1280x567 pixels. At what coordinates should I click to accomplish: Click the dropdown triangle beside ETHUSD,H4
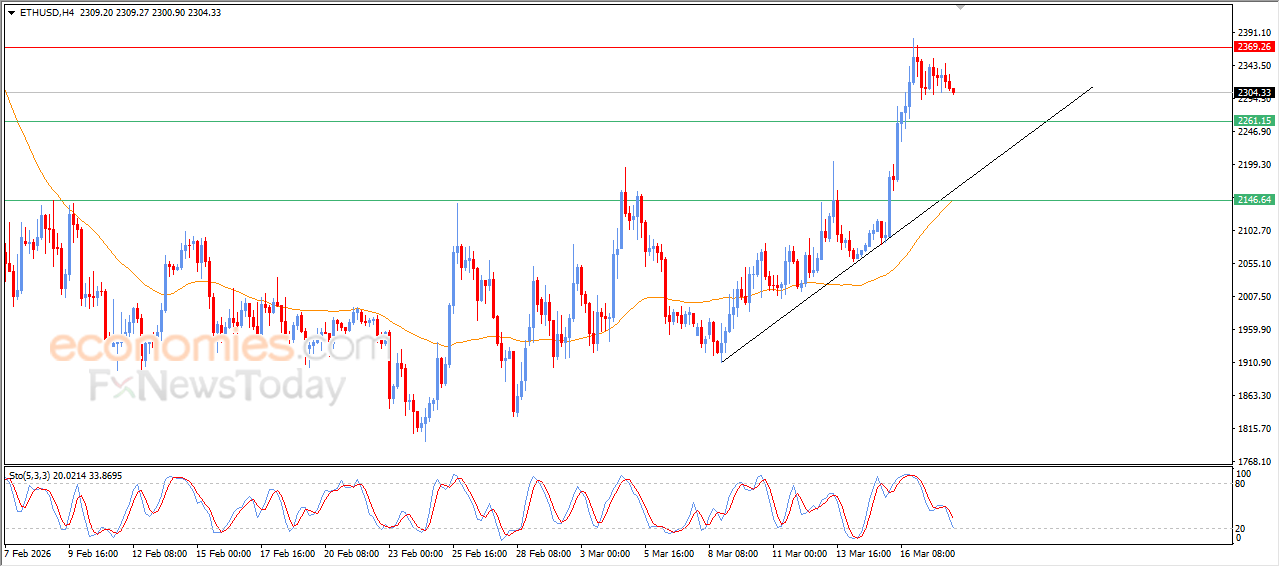tap(11, 13)
